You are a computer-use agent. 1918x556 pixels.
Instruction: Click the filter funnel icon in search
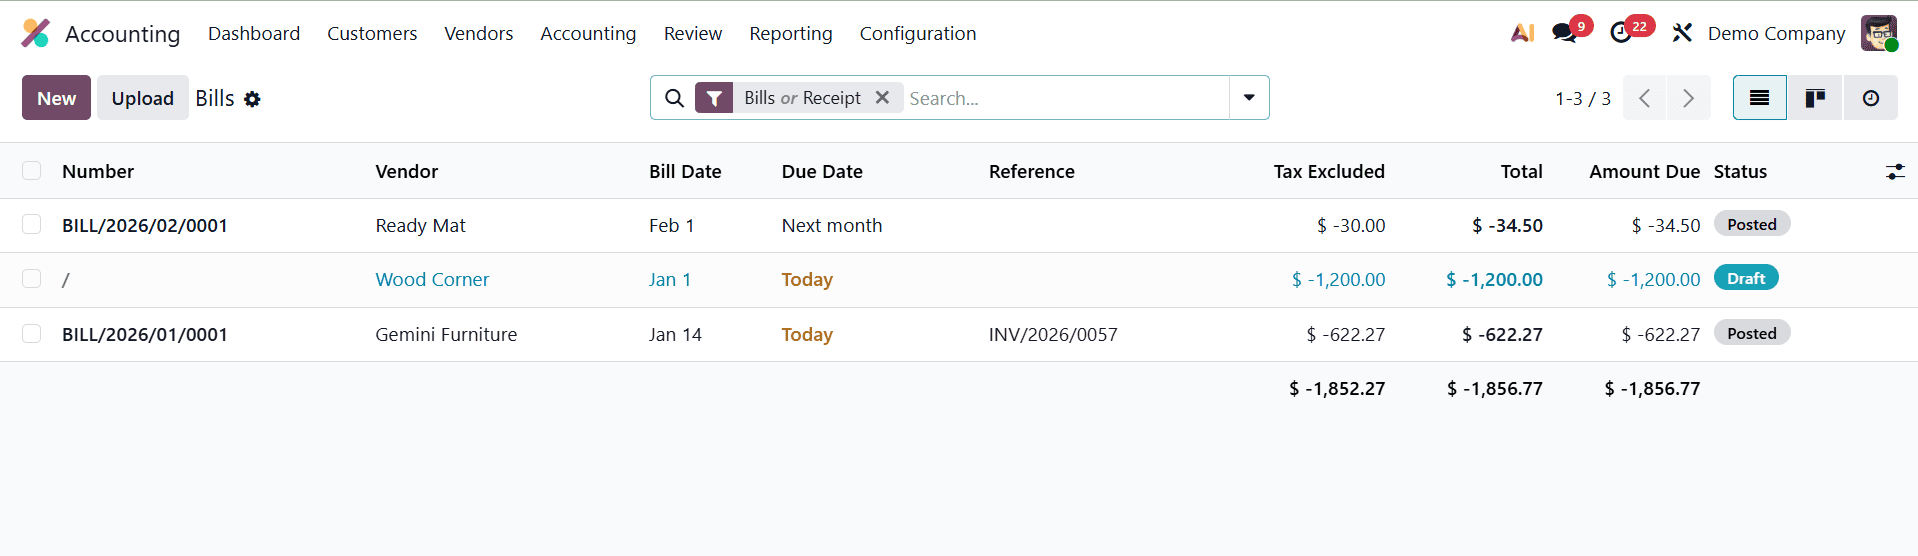[x=714, y=98]
